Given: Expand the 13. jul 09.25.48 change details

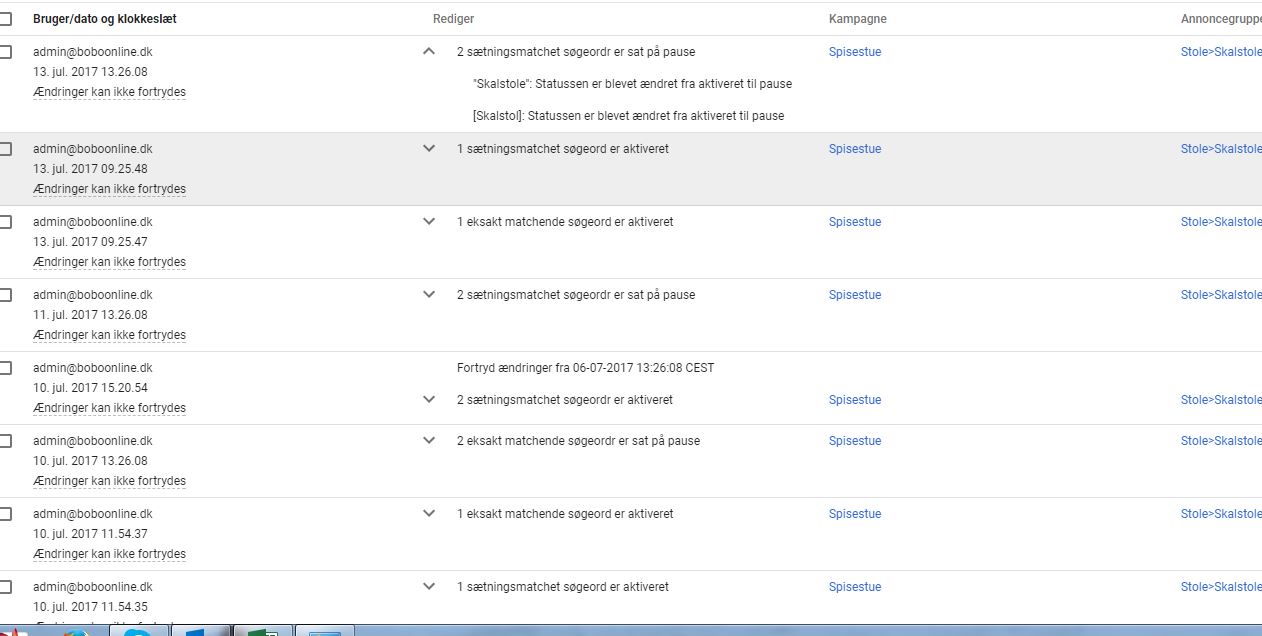Looking at the screenshot, I should point(429,149).
